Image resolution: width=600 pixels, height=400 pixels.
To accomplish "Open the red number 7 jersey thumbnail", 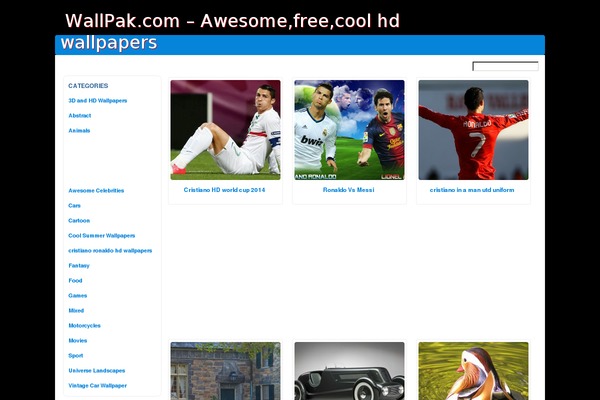I will click(473, 130).
